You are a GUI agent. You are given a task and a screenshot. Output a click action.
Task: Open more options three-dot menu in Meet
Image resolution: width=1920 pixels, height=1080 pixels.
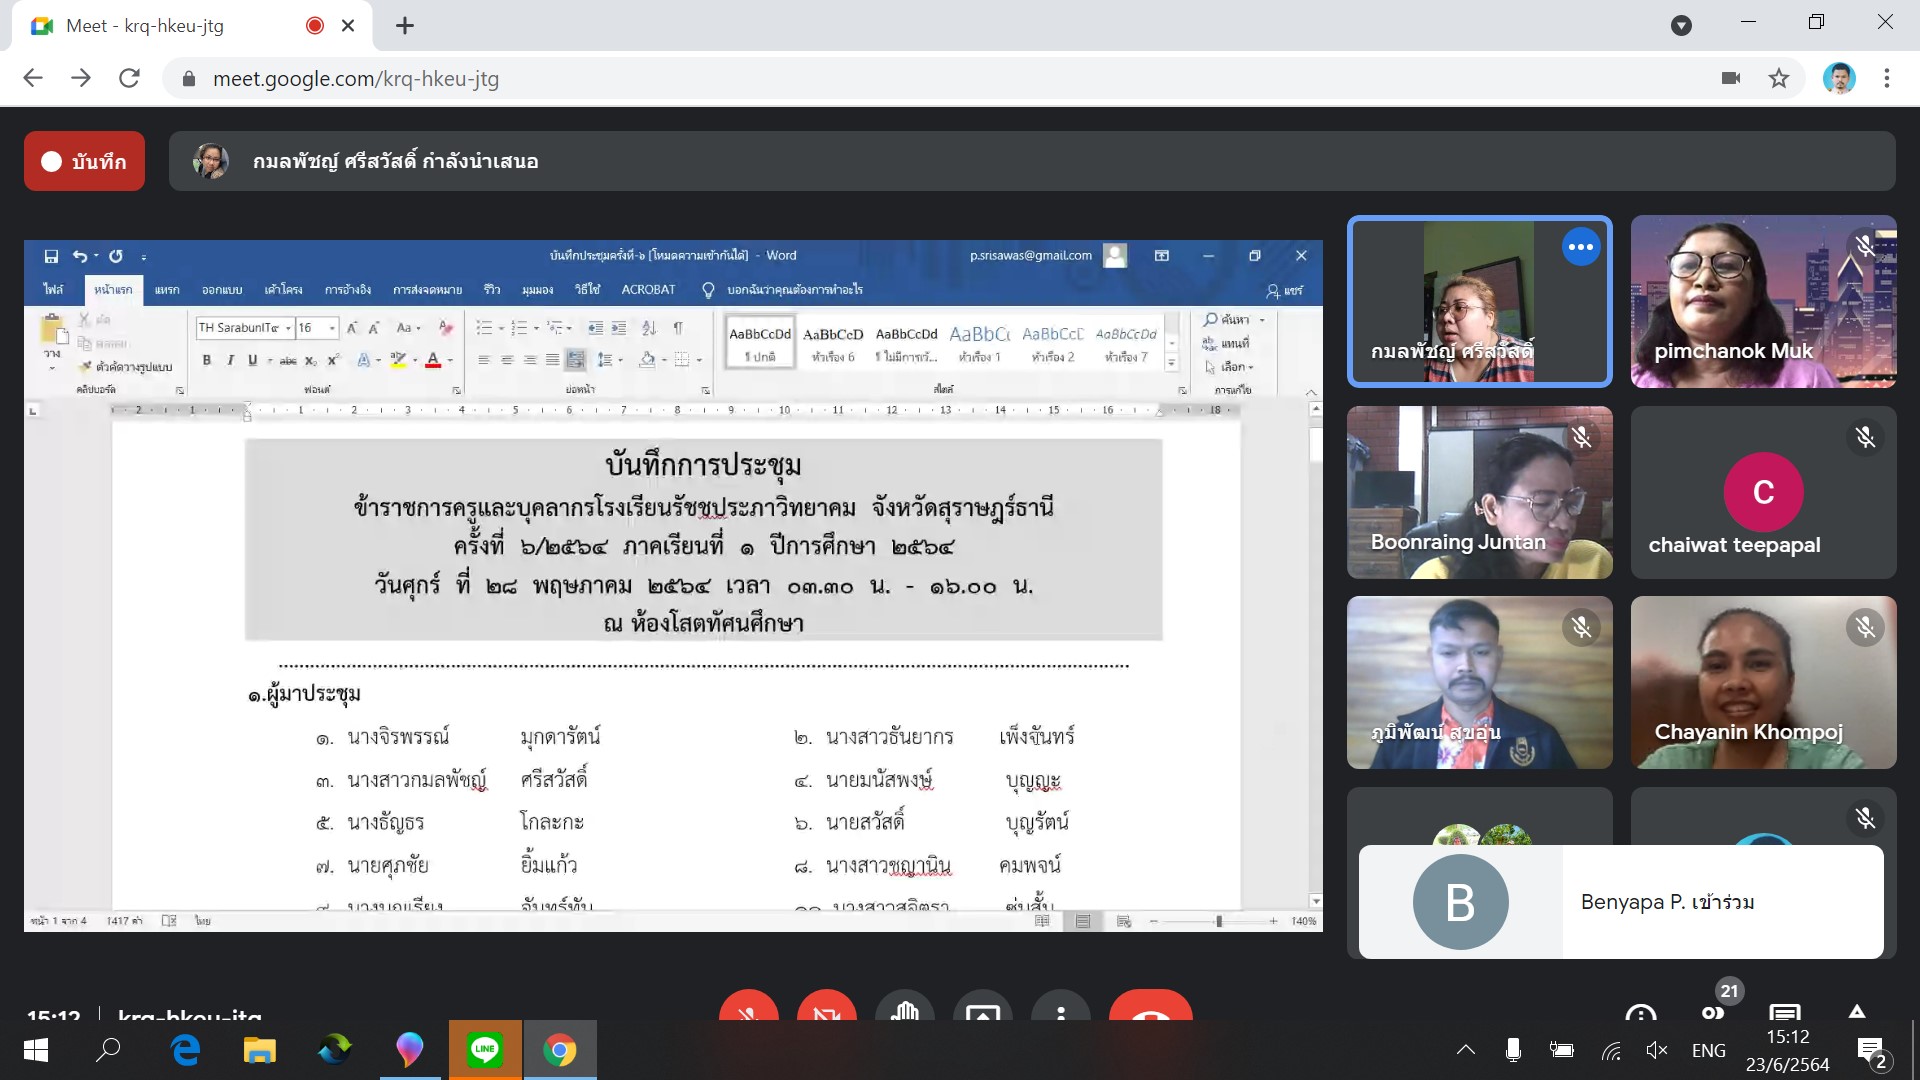(1061, 1008)
